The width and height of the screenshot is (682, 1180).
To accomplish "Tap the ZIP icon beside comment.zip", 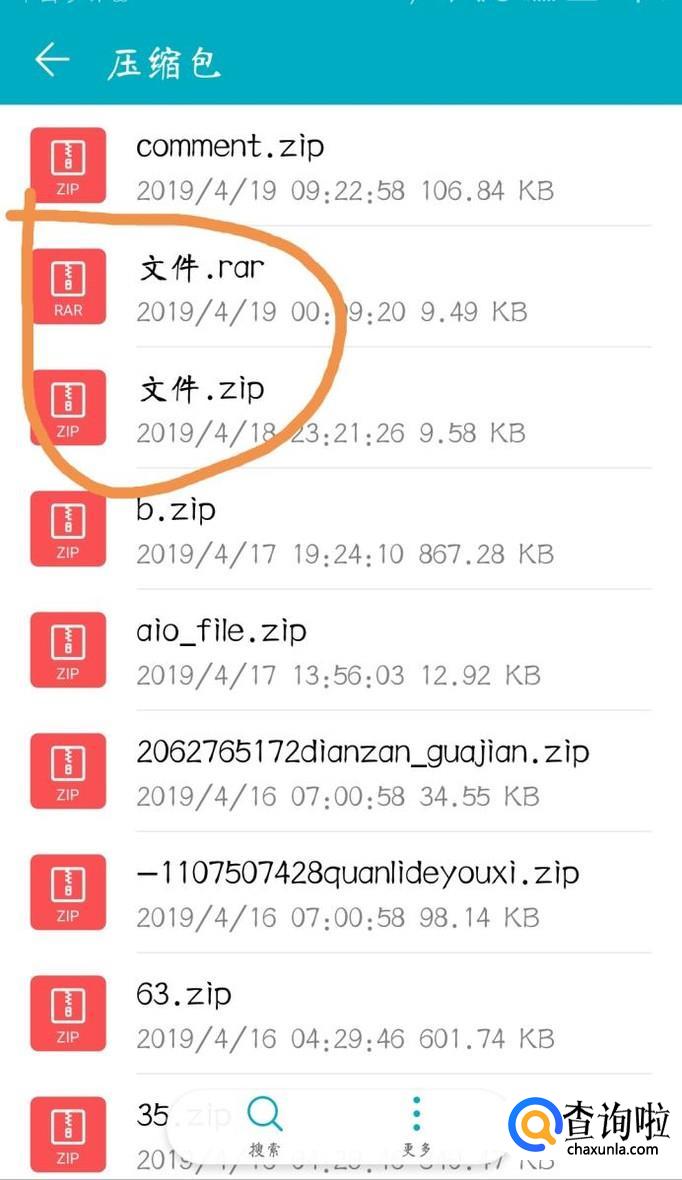I will coord(68,166).
